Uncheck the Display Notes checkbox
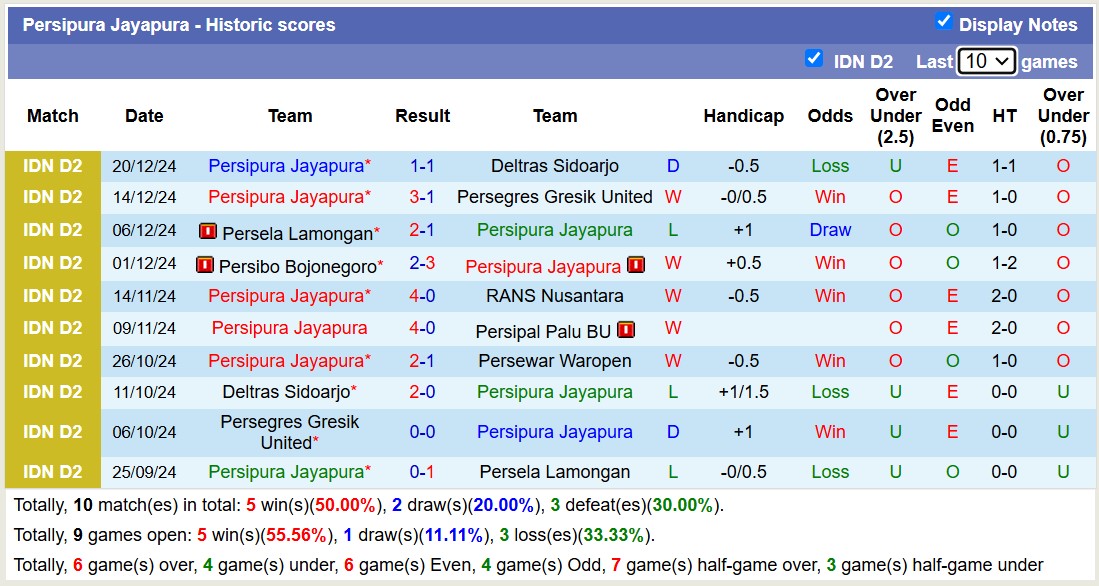1099x586 pixels. point(943,21)
